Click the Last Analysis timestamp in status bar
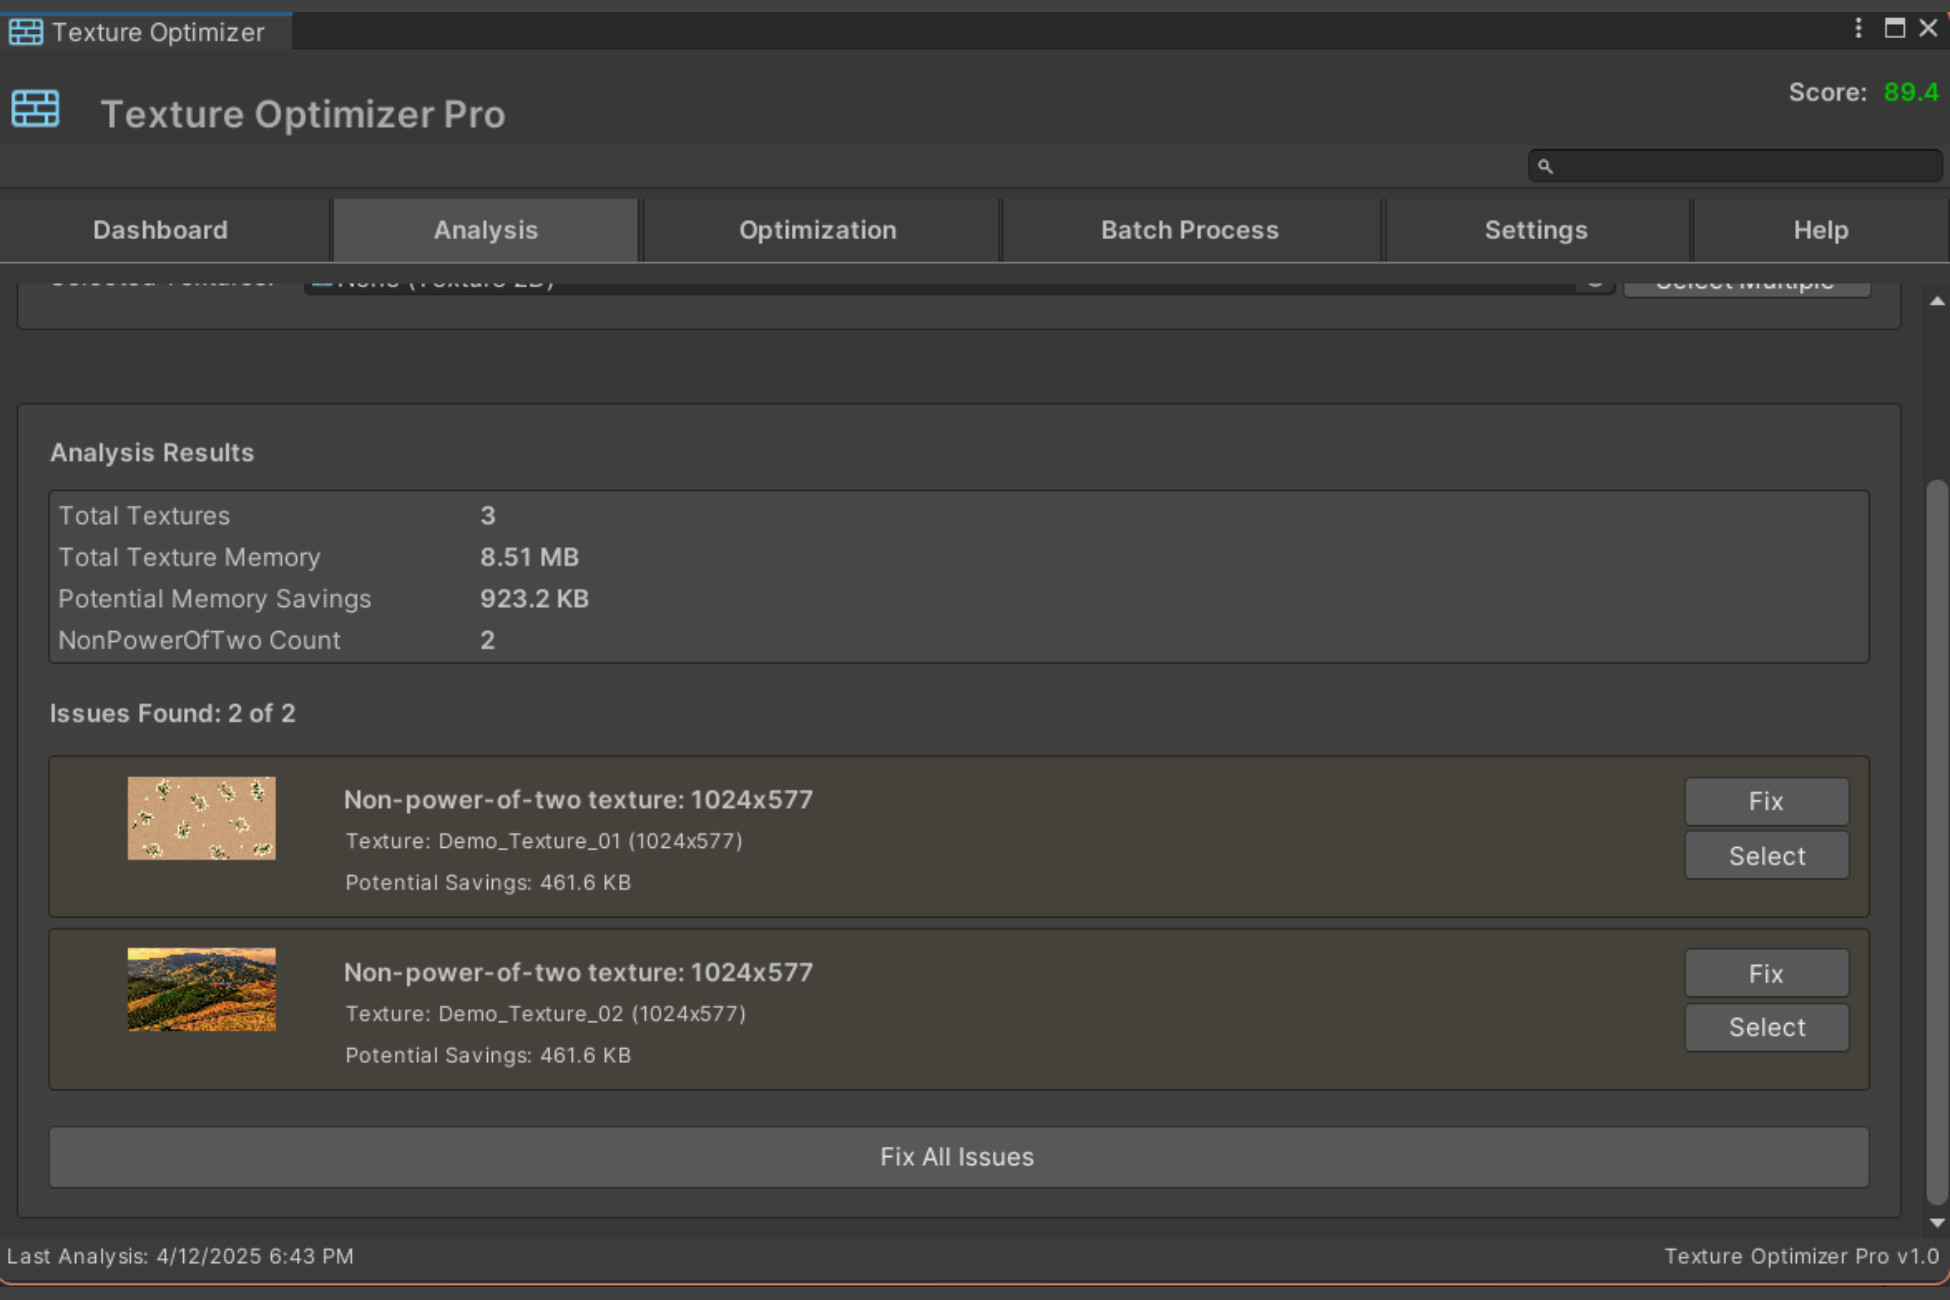Viewport: 1950px width, 1300px height. (180, 1256)
